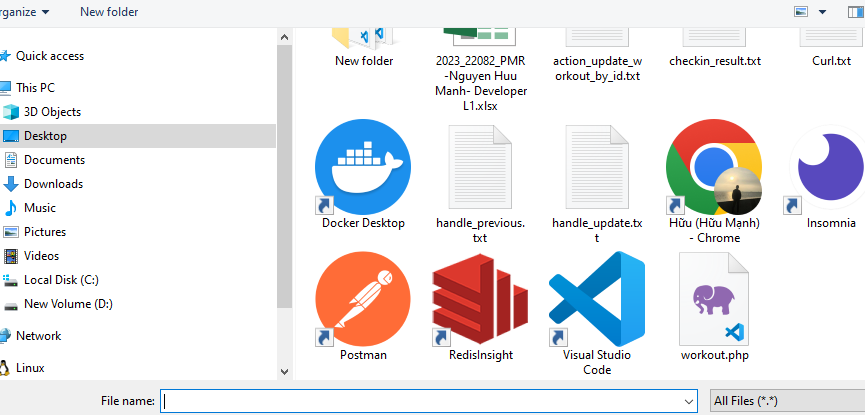Expand the File name history dropdown
865x415 pixels.
coord(688,401)
